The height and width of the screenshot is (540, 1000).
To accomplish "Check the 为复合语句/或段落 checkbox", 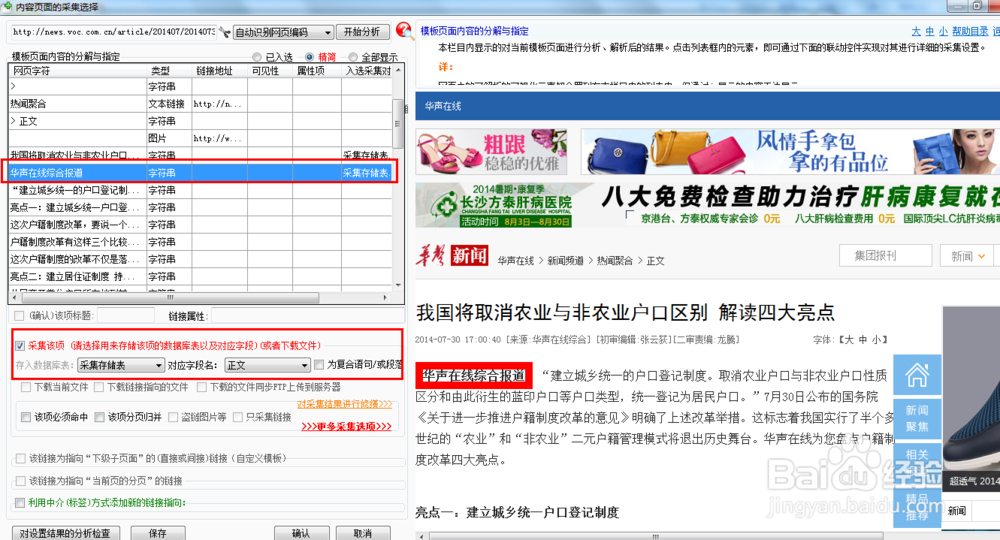I will point(319,365).
